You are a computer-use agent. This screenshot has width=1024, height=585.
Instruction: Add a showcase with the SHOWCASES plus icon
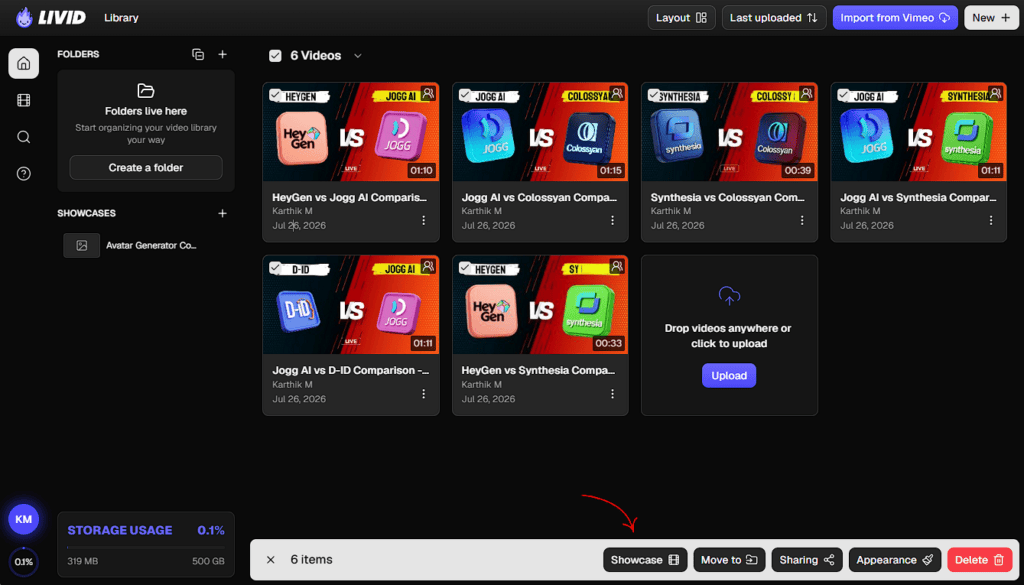point(222,213)
